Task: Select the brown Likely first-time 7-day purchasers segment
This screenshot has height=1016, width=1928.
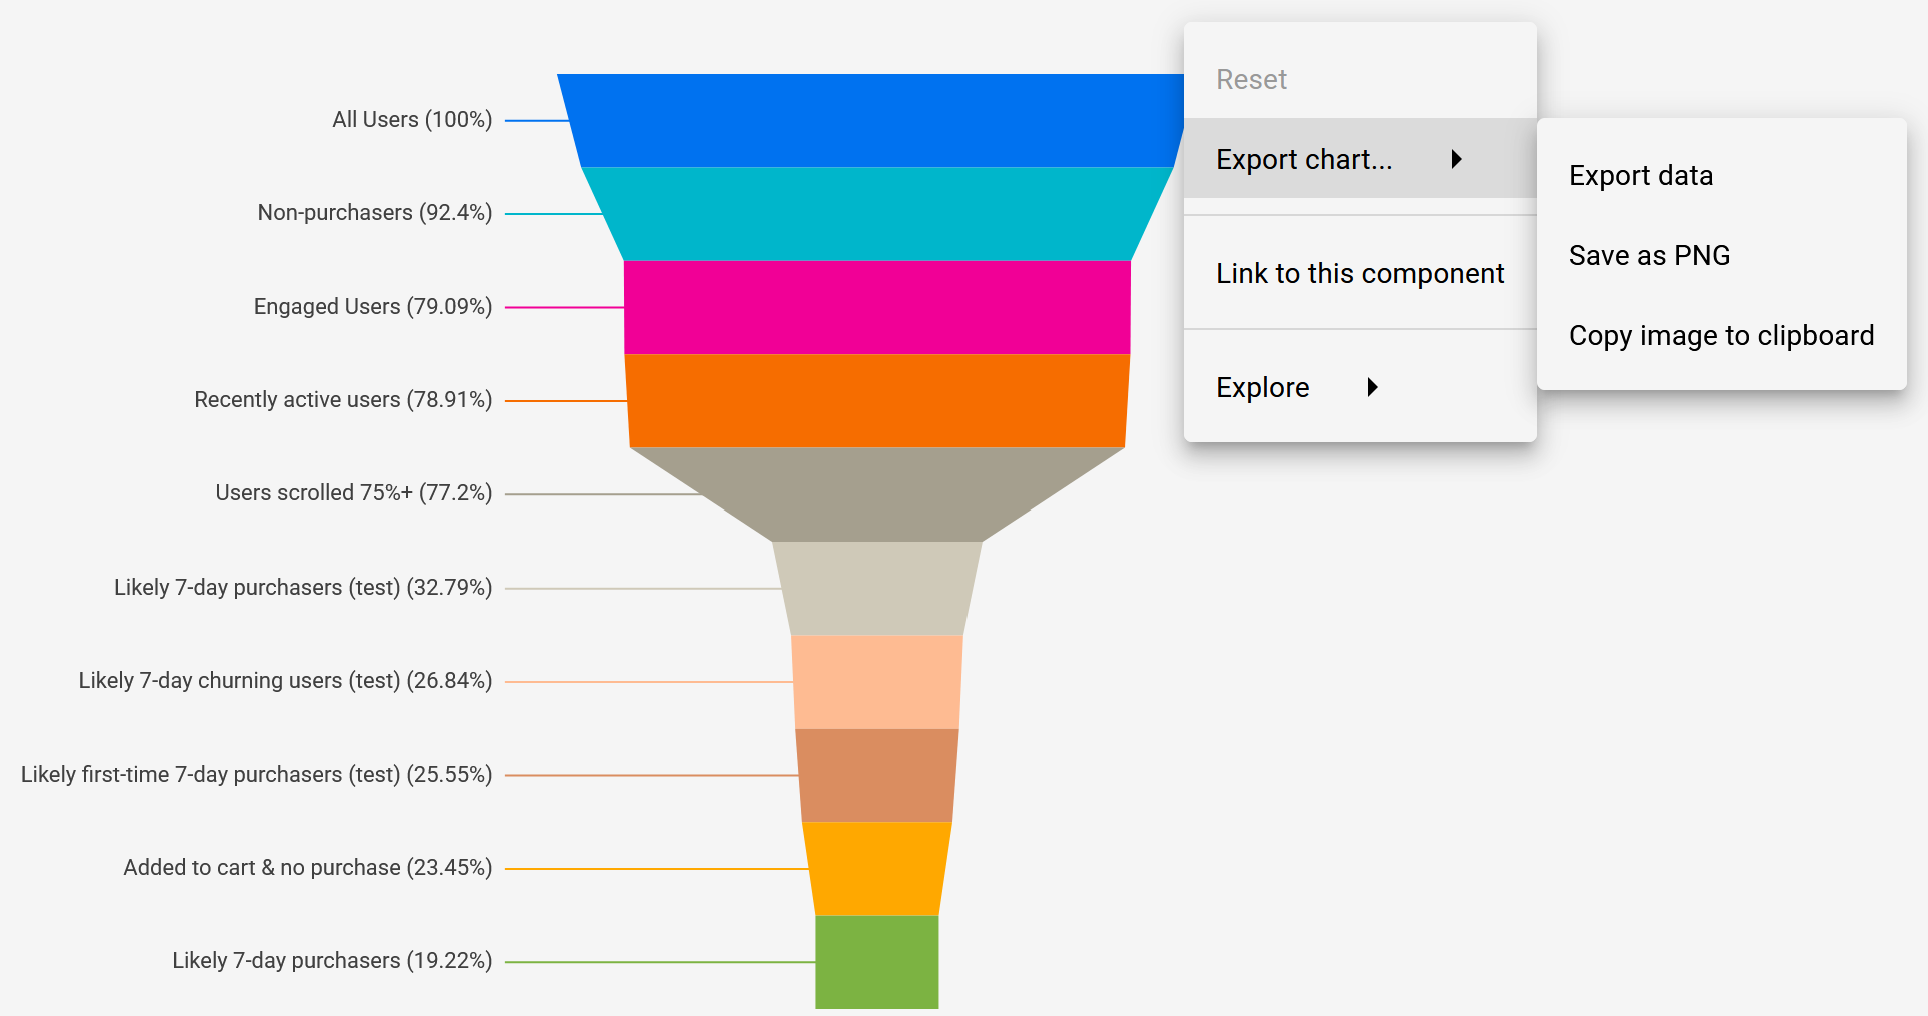Action: pos(877,775)
